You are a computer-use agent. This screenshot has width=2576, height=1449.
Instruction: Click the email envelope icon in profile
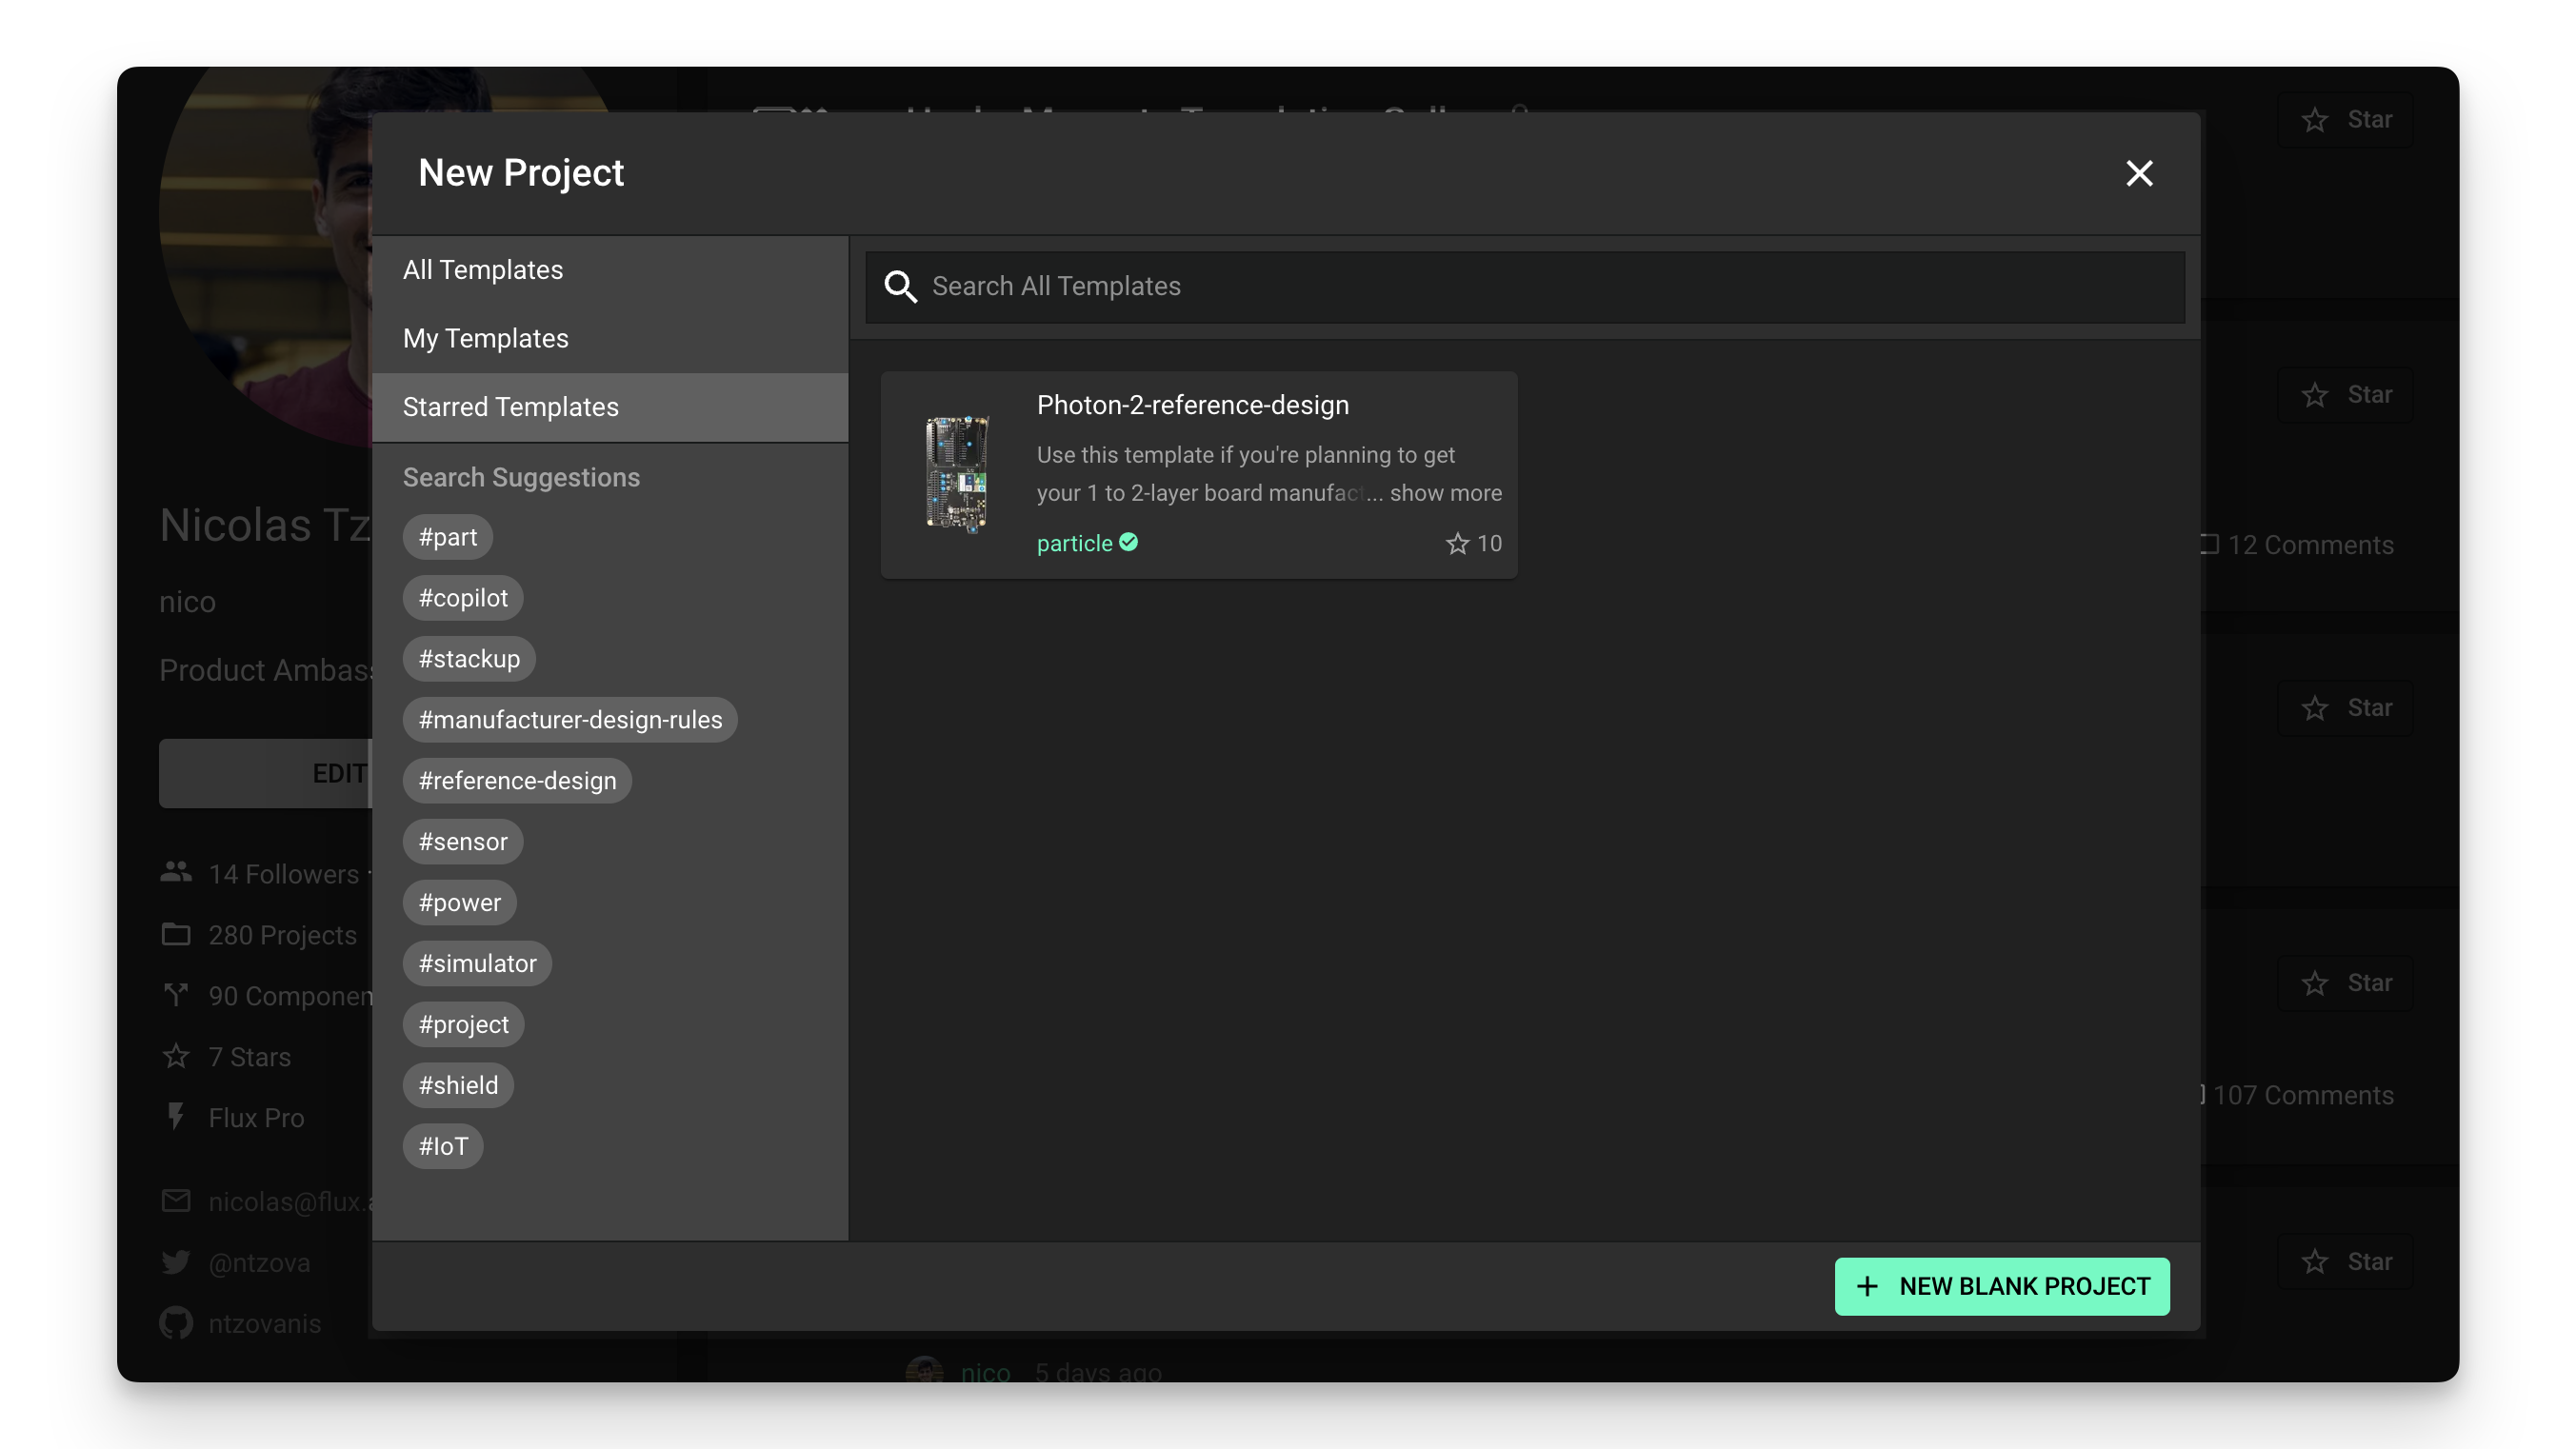176,1201
